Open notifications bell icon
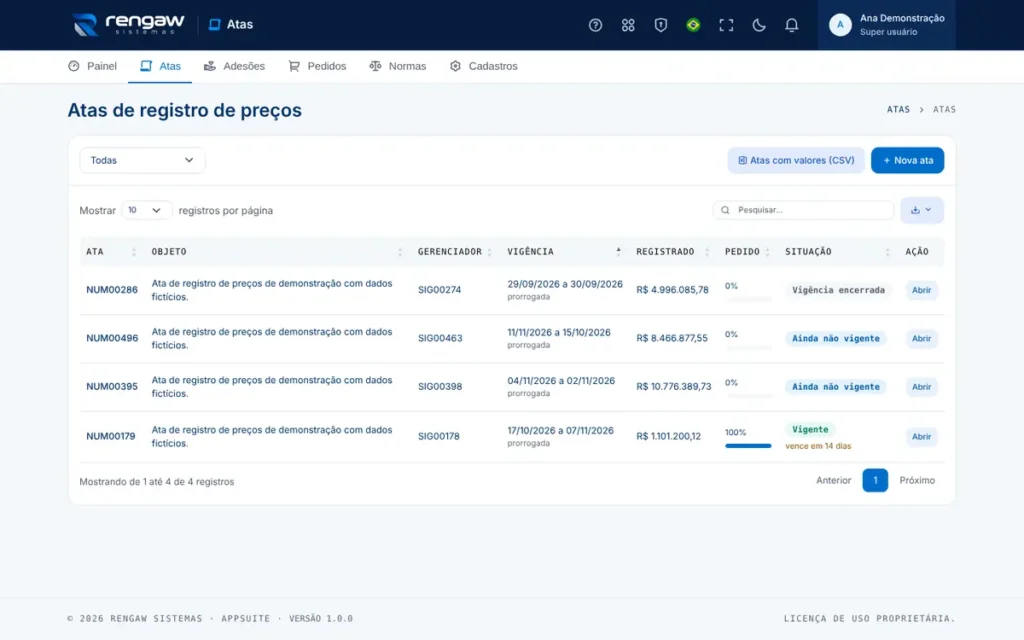Image resolution: width=1024 pixels, height=640 pixels. pyautogui.click(x=791, y=25)
